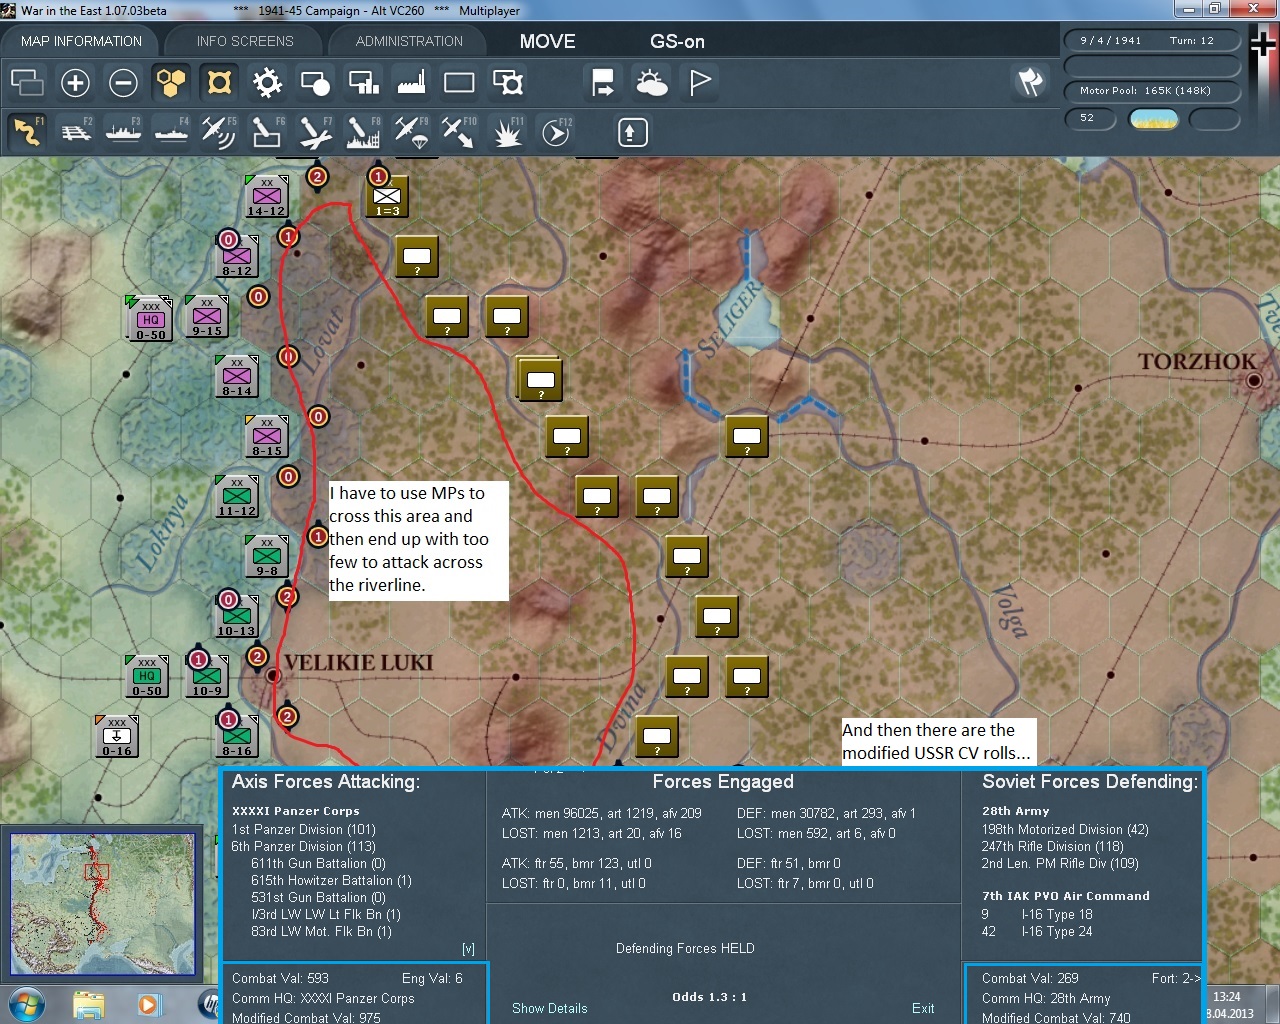
Task: Select the F4 Amphibious transport mode
Action: 171,131
